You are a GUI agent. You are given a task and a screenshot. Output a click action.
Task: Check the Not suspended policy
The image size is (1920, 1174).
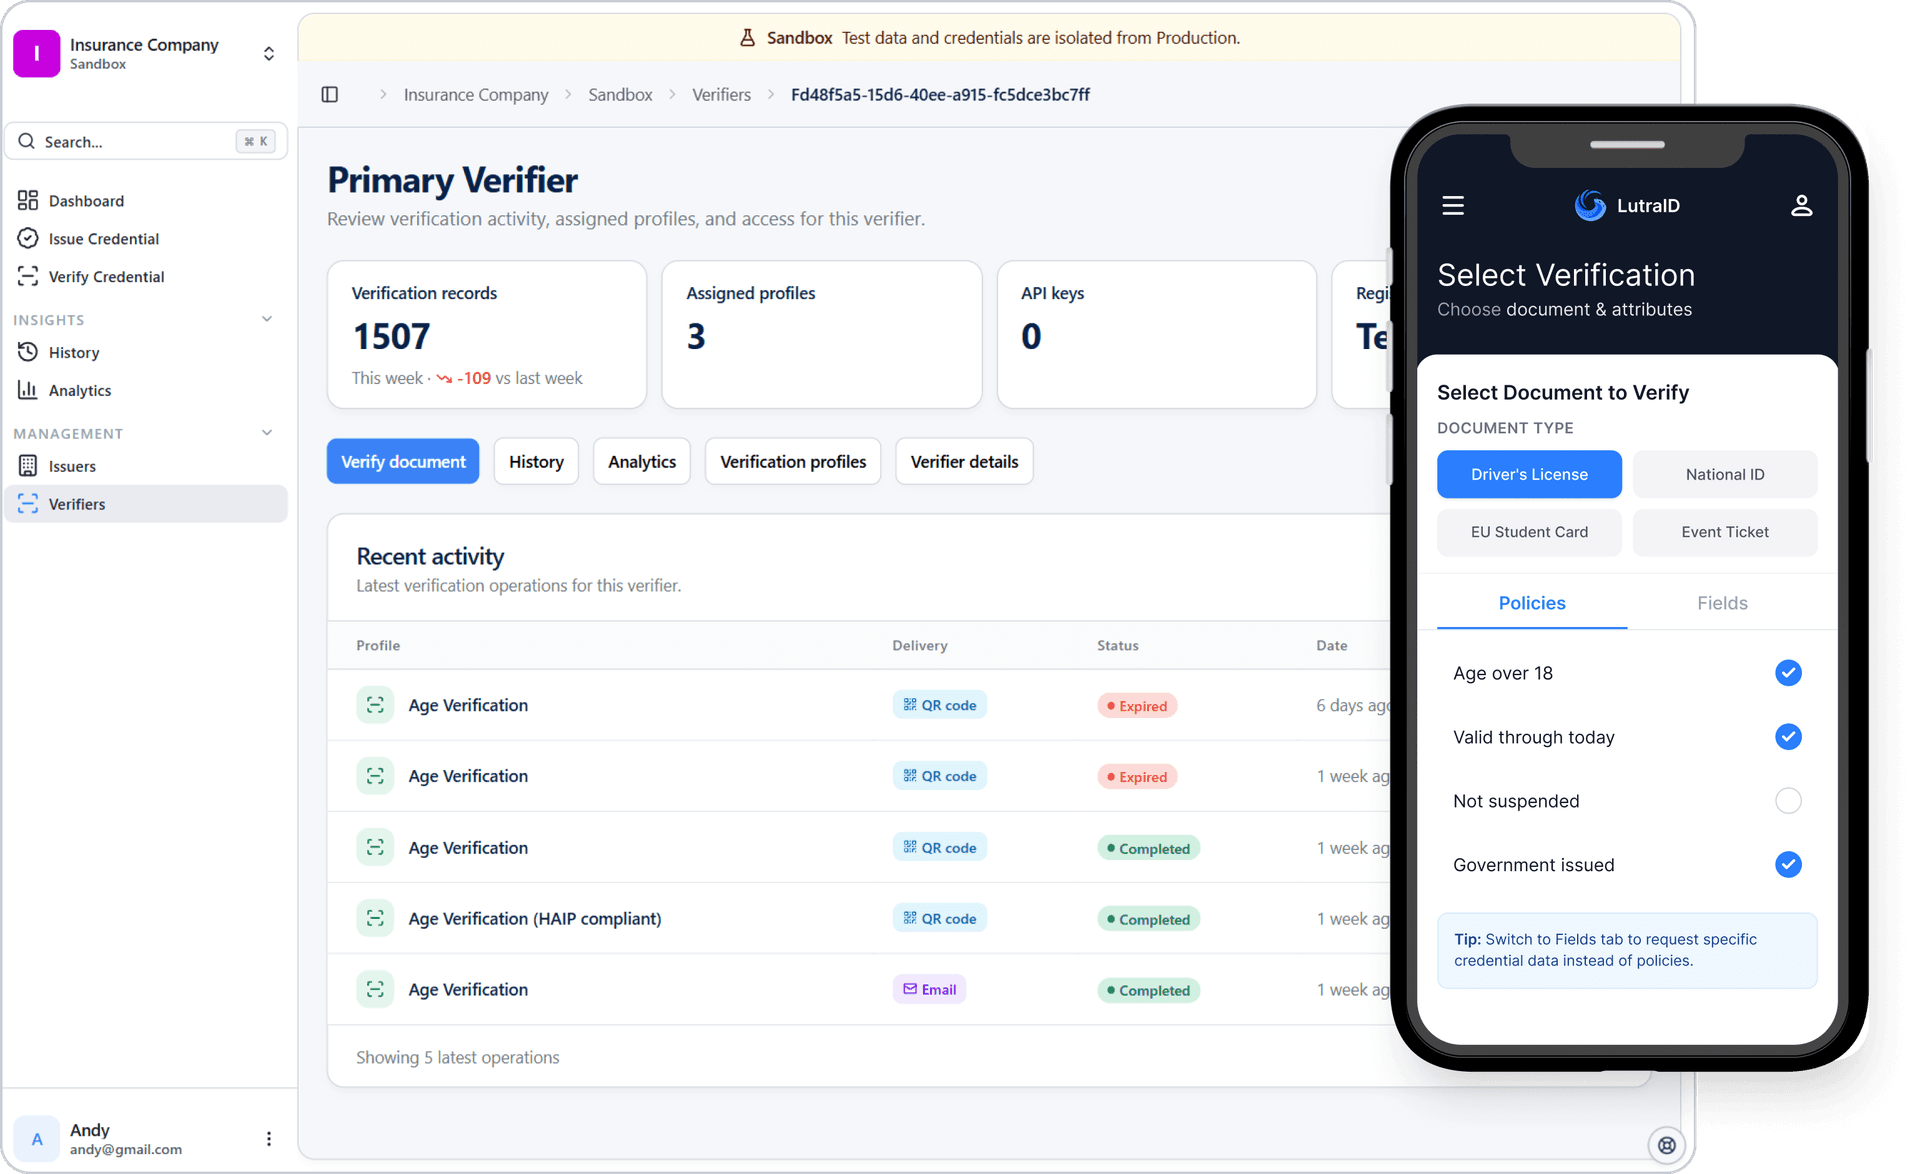click(x=1788, y=801)
